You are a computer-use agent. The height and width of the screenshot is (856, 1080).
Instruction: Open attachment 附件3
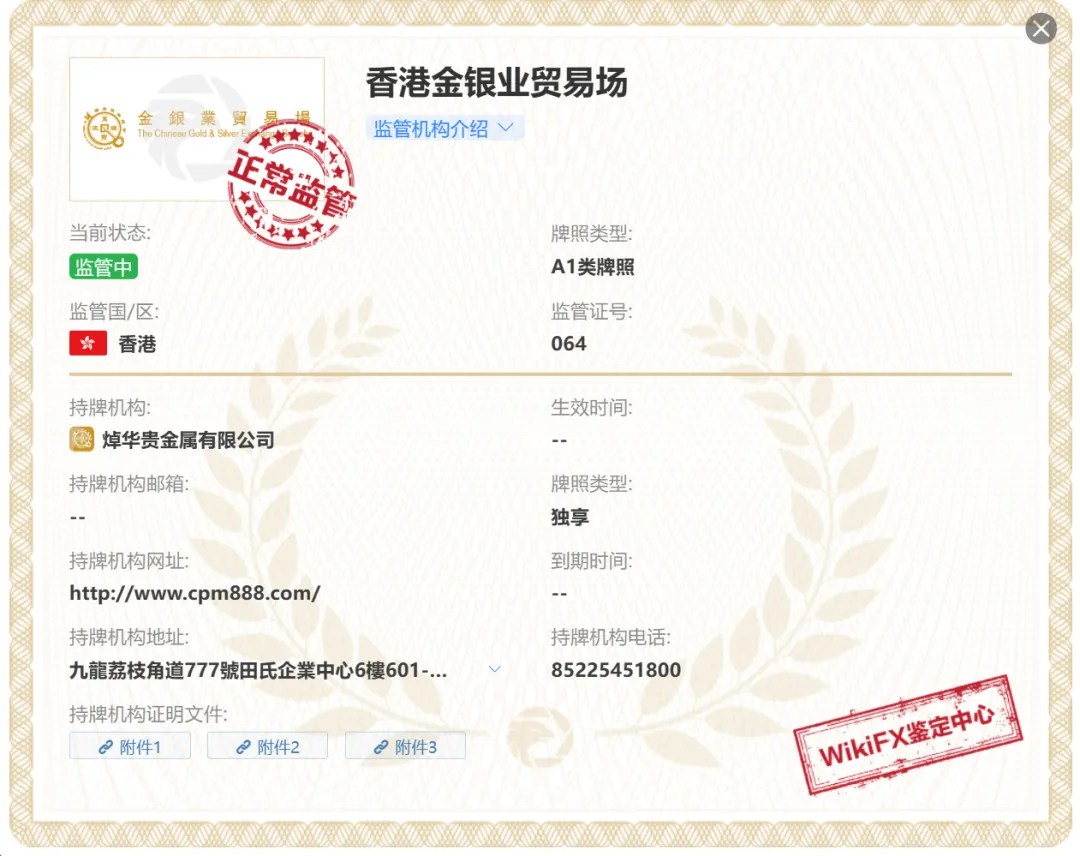coord(405,747)
